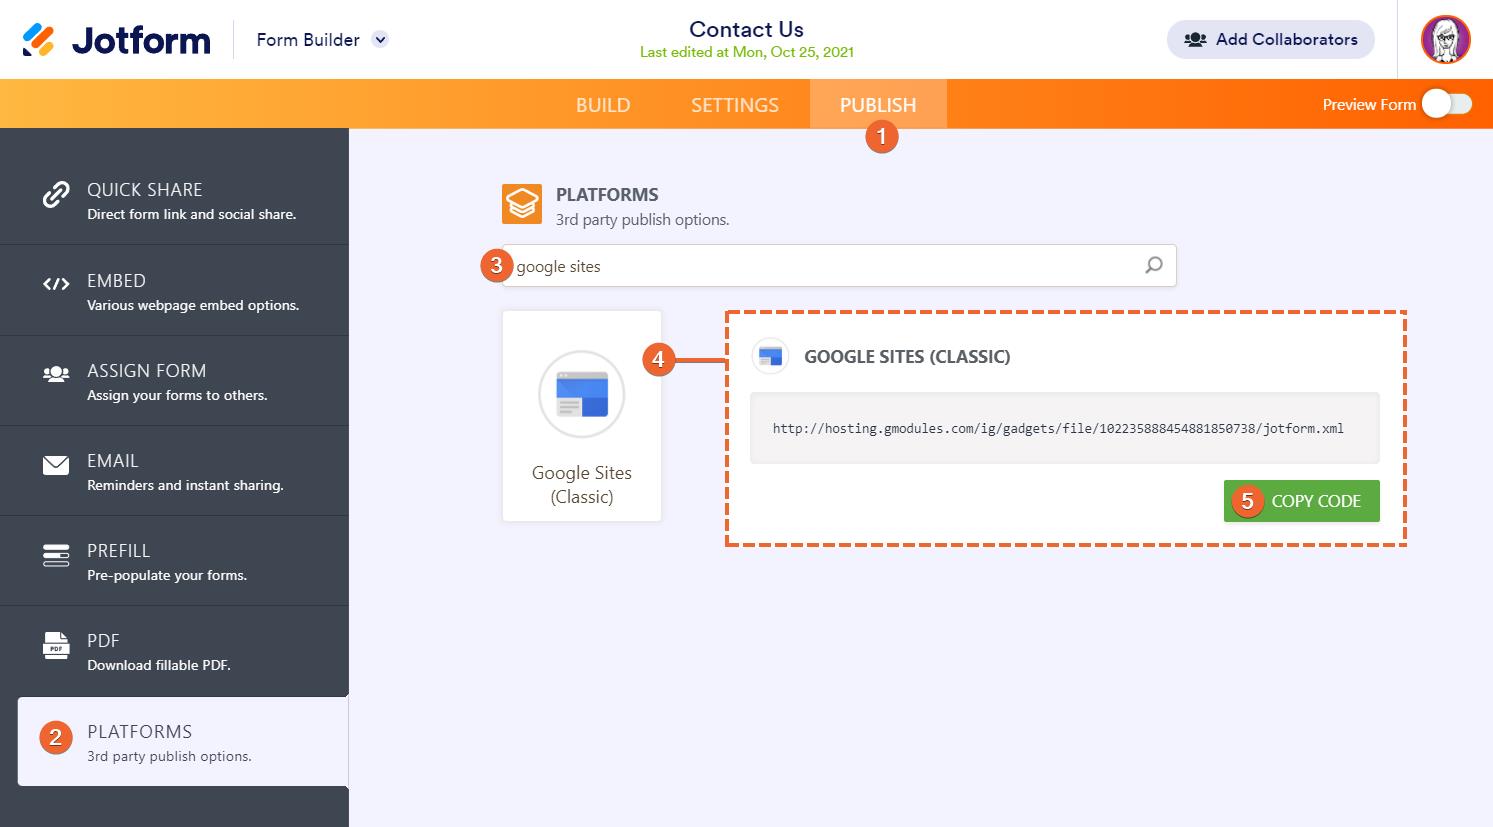The height and width of the screenshot is (827, 1493).
Task: Click the Form Builder label
Action: [x=308, y=40]
